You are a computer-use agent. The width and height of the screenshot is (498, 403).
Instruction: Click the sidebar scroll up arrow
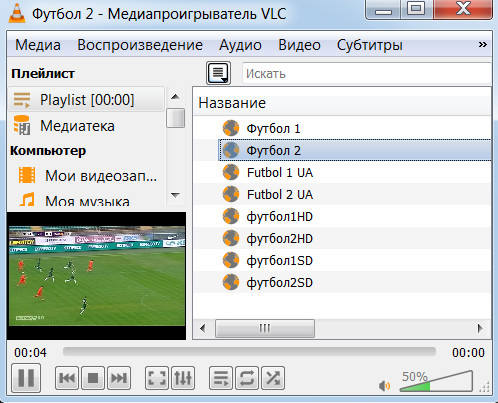175,97
